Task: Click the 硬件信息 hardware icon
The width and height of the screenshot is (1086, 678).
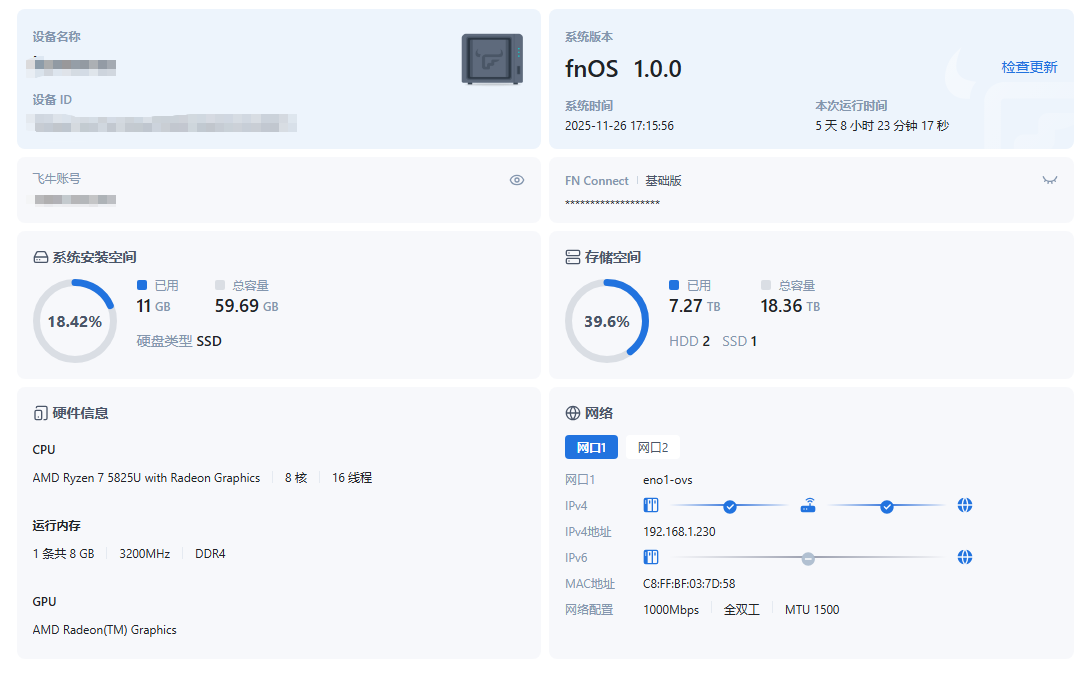Action: (x=41, y=413)
